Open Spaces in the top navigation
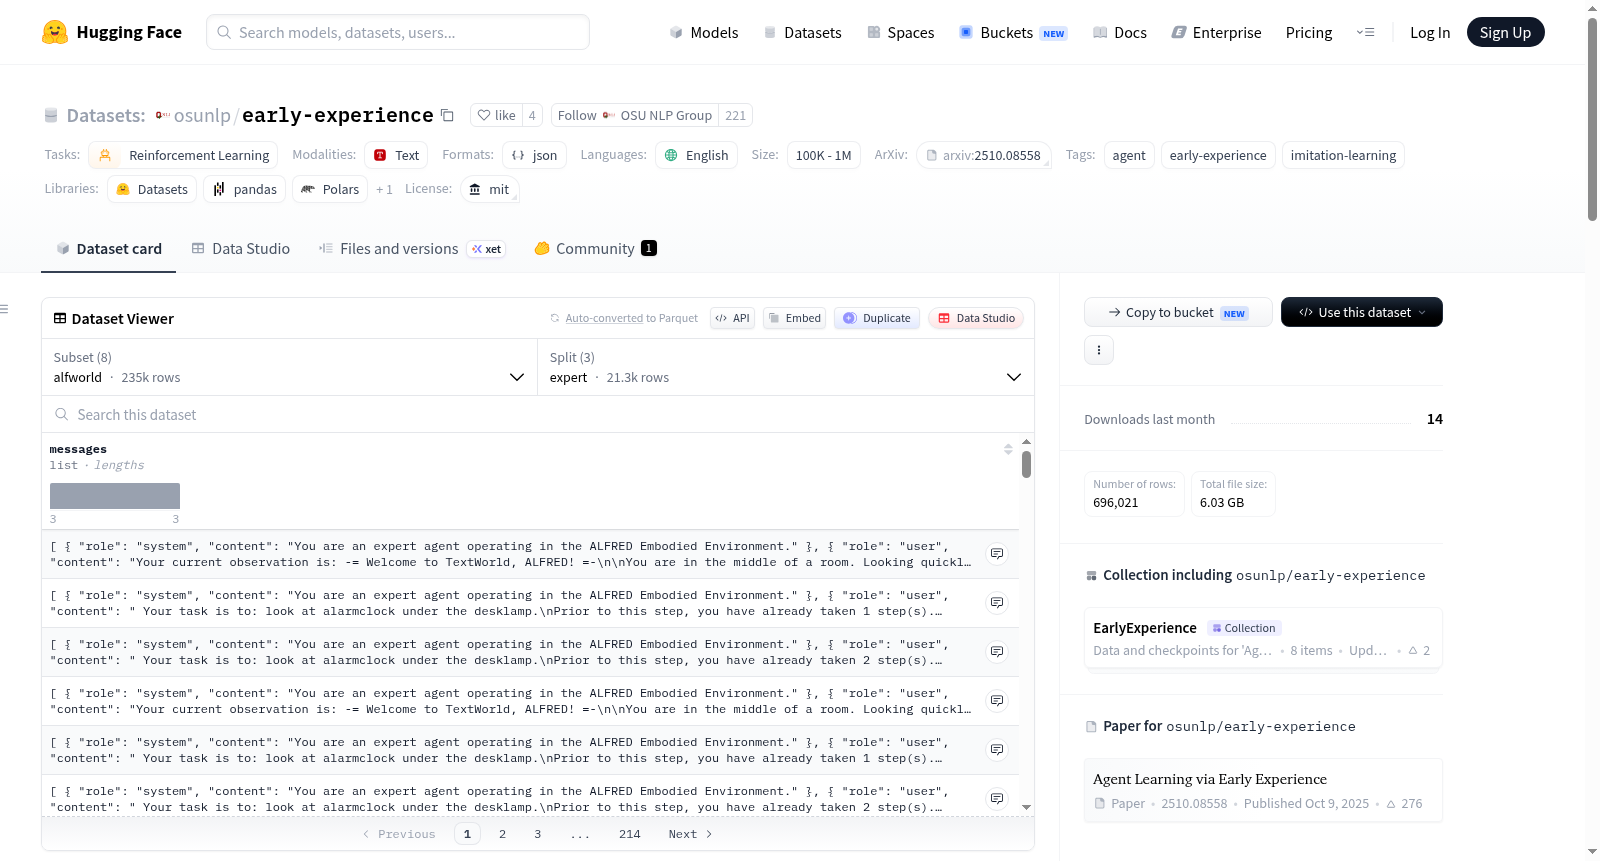Screen dimensions: 1600x861 coord(901,32)
